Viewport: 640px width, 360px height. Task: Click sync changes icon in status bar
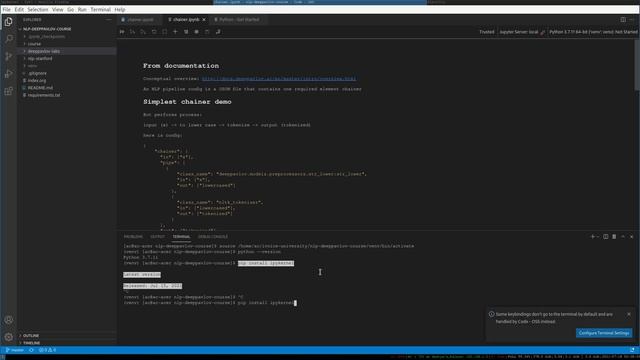31,350
